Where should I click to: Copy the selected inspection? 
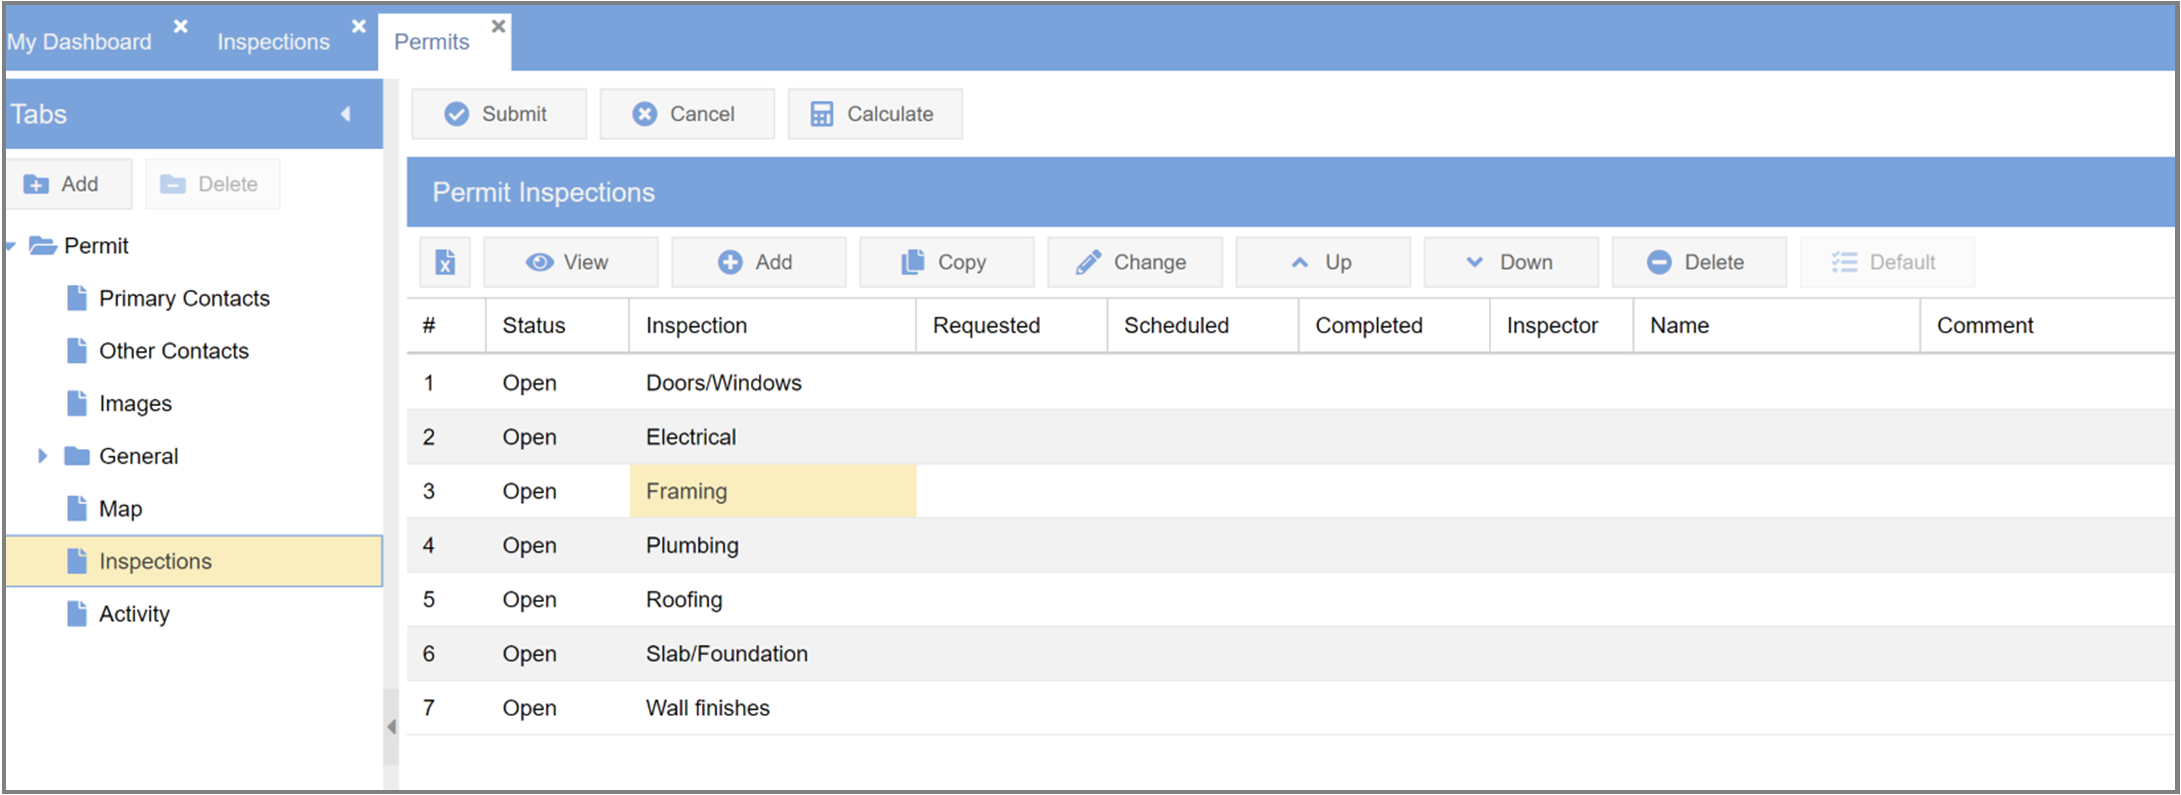pyautogui.click(x=946, y=262)
